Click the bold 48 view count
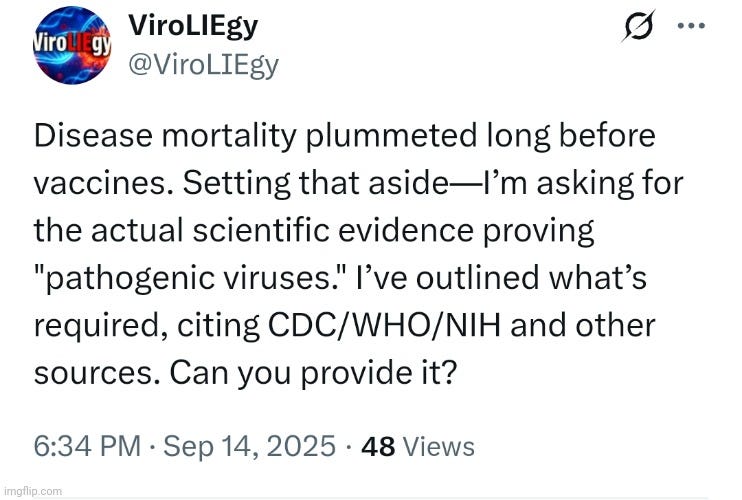 378,446
